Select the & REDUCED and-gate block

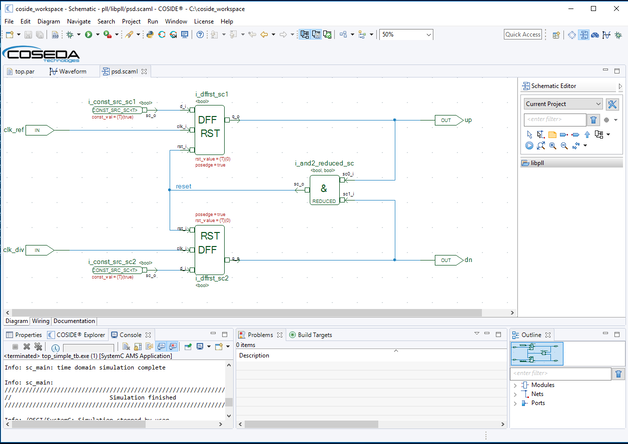[324, 190]
